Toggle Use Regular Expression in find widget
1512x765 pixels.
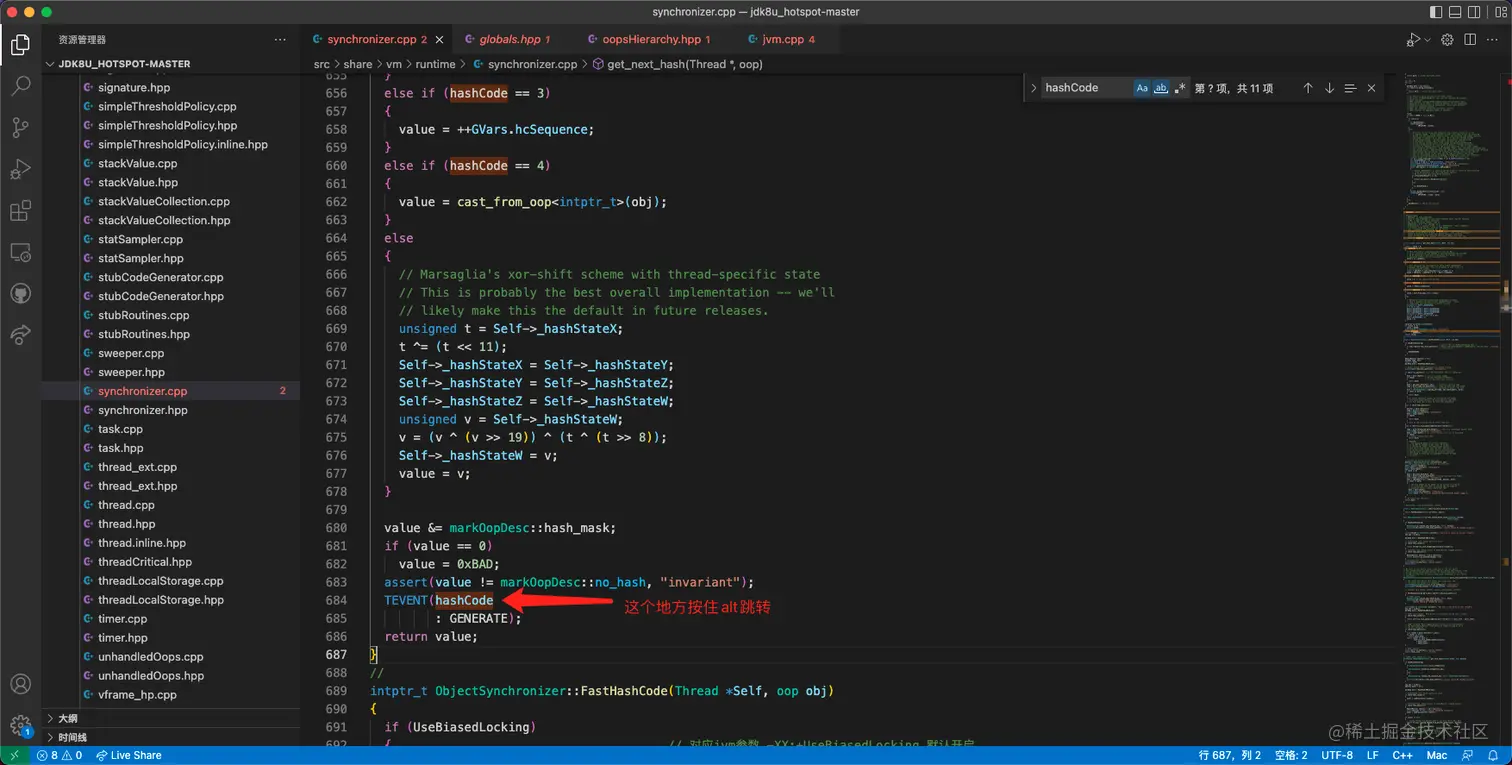1180,88
